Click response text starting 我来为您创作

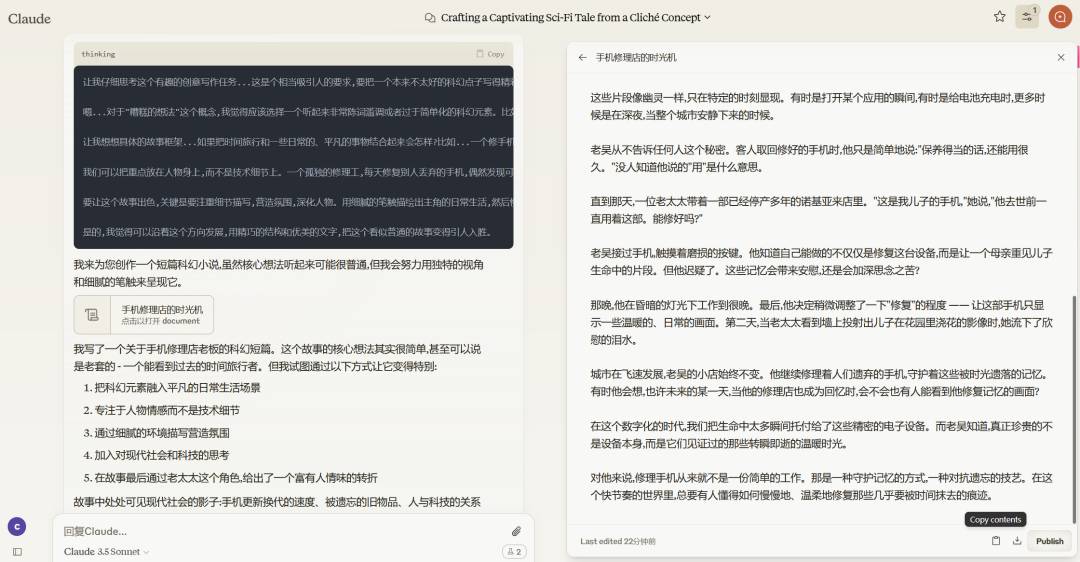click(x=279, y=273)
